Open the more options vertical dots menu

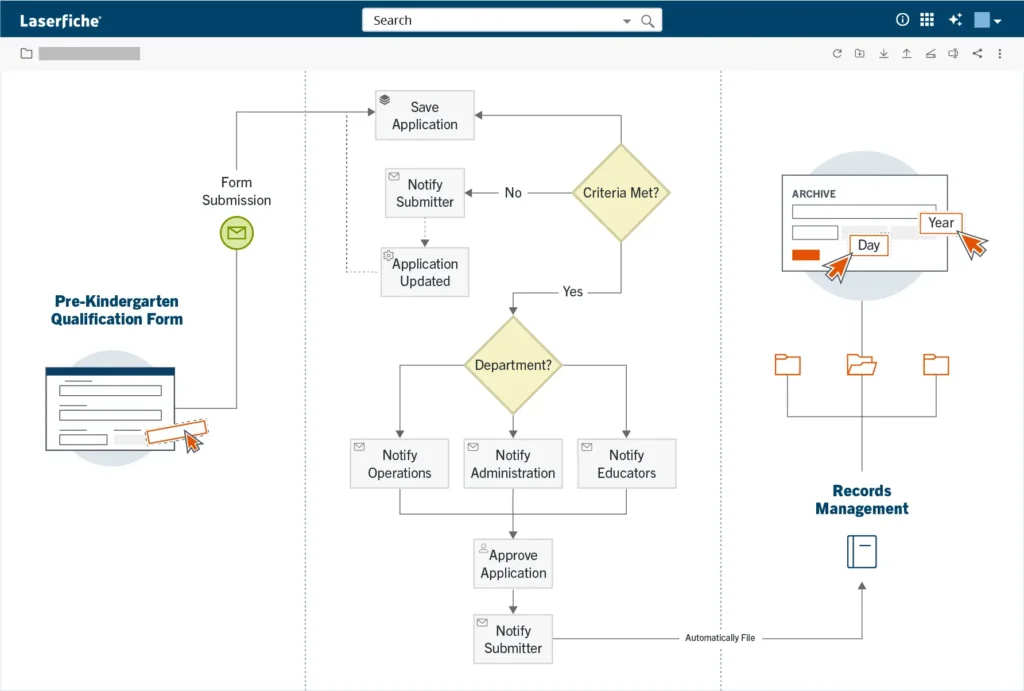point(1000,54)
